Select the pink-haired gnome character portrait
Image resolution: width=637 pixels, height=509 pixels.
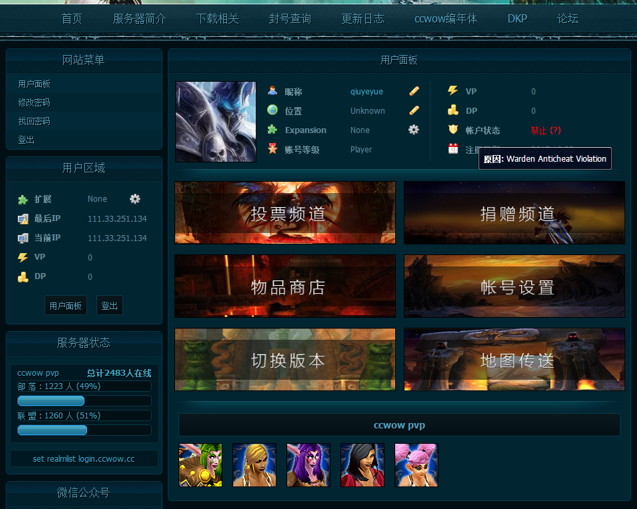[x=416, y=465]
